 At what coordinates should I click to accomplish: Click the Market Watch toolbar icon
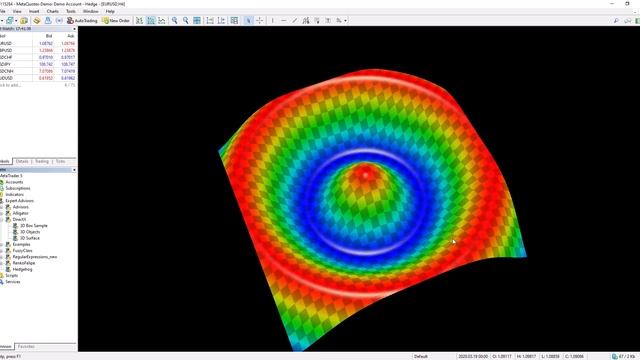[x=37, y=20]
